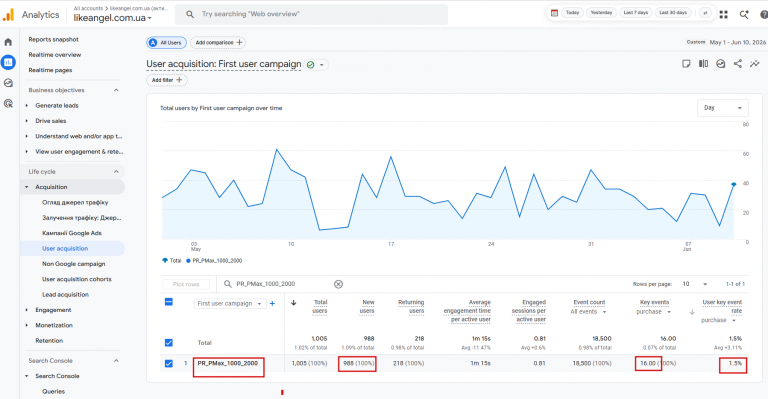Expand the Generate leads topic
Screen dimensions: 768x399
(26, 106)
